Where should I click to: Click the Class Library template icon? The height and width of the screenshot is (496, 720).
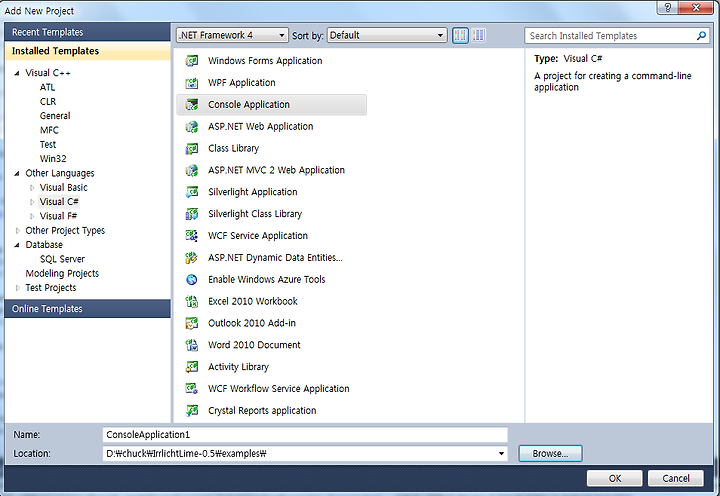pos(191,148)
